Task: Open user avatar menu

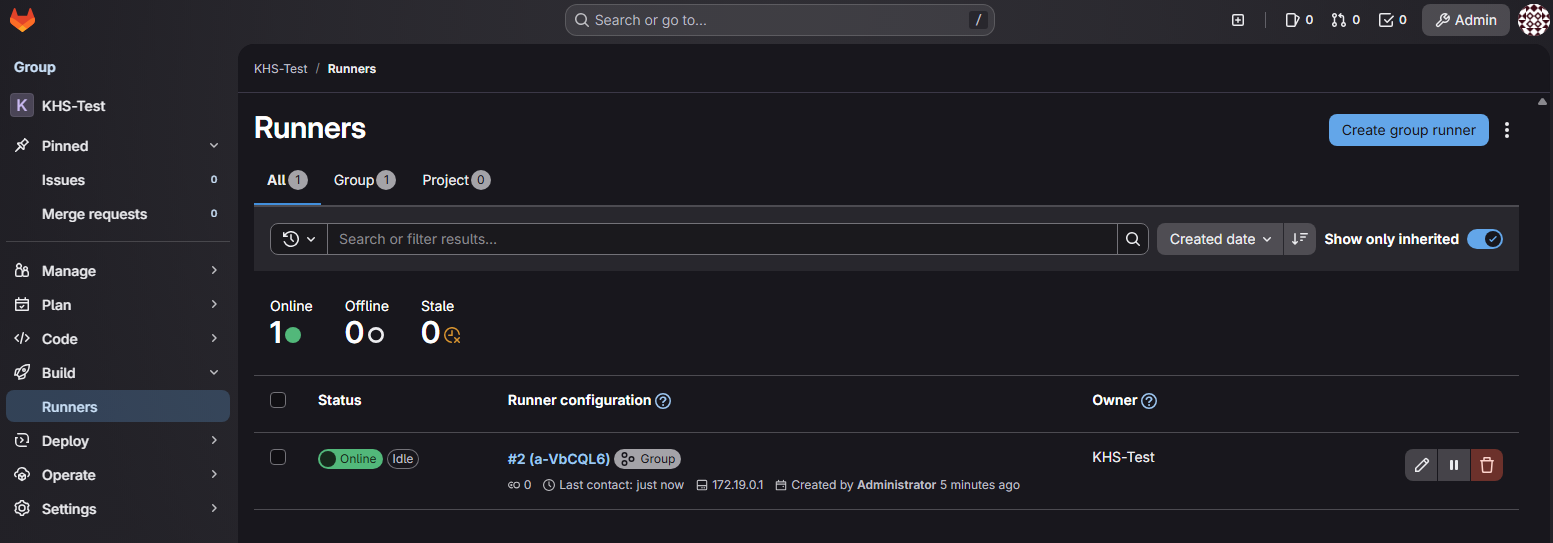Action: click(1534, 20)
